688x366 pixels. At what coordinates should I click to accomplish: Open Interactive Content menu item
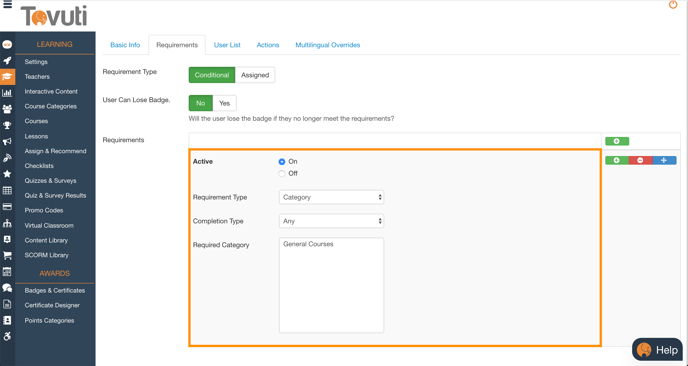click(51, 91)
